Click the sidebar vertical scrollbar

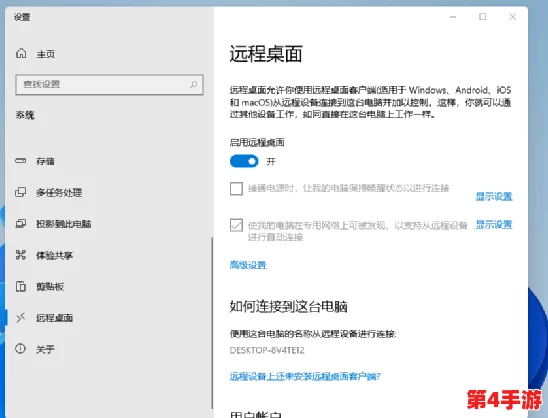pos(212,323)
